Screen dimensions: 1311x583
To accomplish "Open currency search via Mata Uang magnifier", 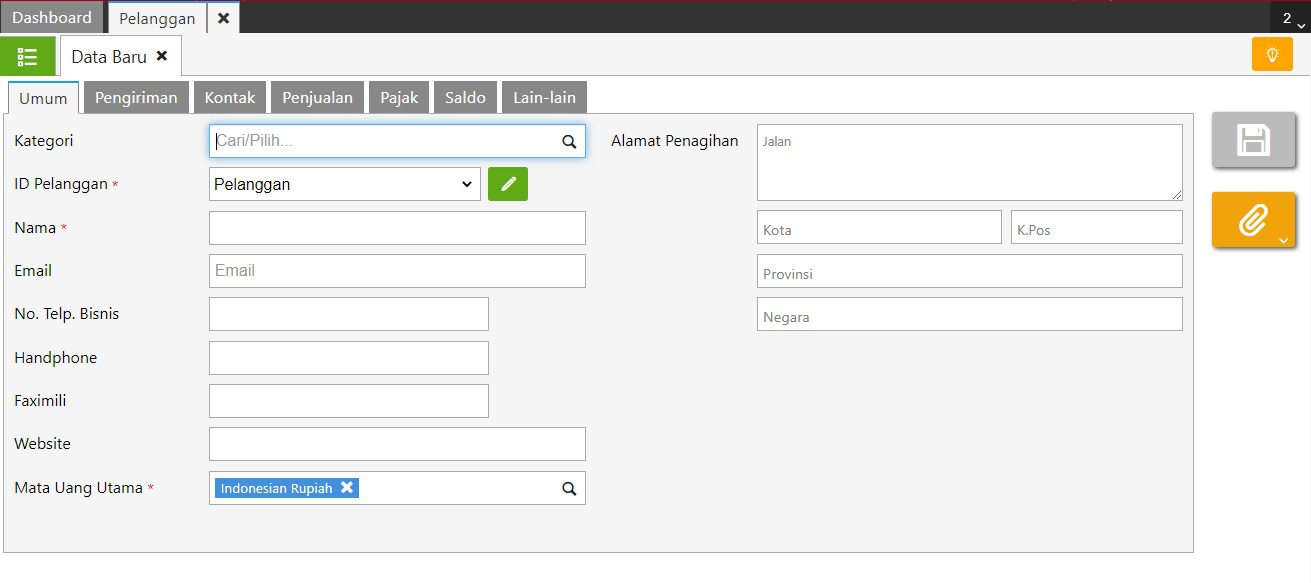I will tap(568, 488).
